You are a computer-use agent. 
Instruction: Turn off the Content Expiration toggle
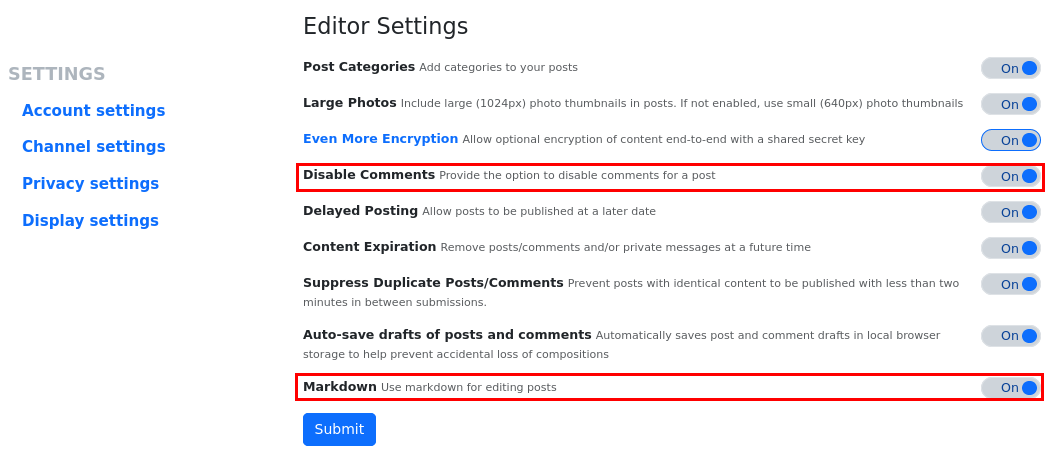point(1010,248)
